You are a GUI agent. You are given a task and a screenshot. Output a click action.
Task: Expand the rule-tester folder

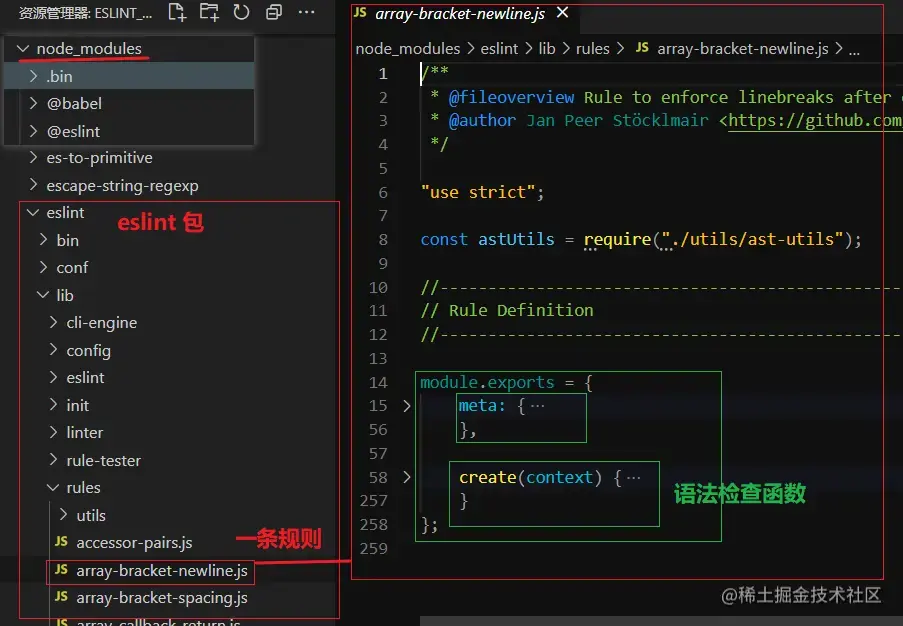(x=54, y=460)
